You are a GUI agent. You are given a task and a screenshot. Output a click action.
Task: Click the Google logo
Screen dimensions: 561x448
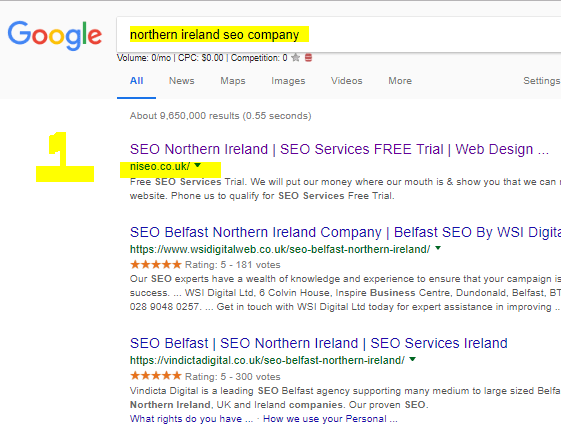(55, 35)
